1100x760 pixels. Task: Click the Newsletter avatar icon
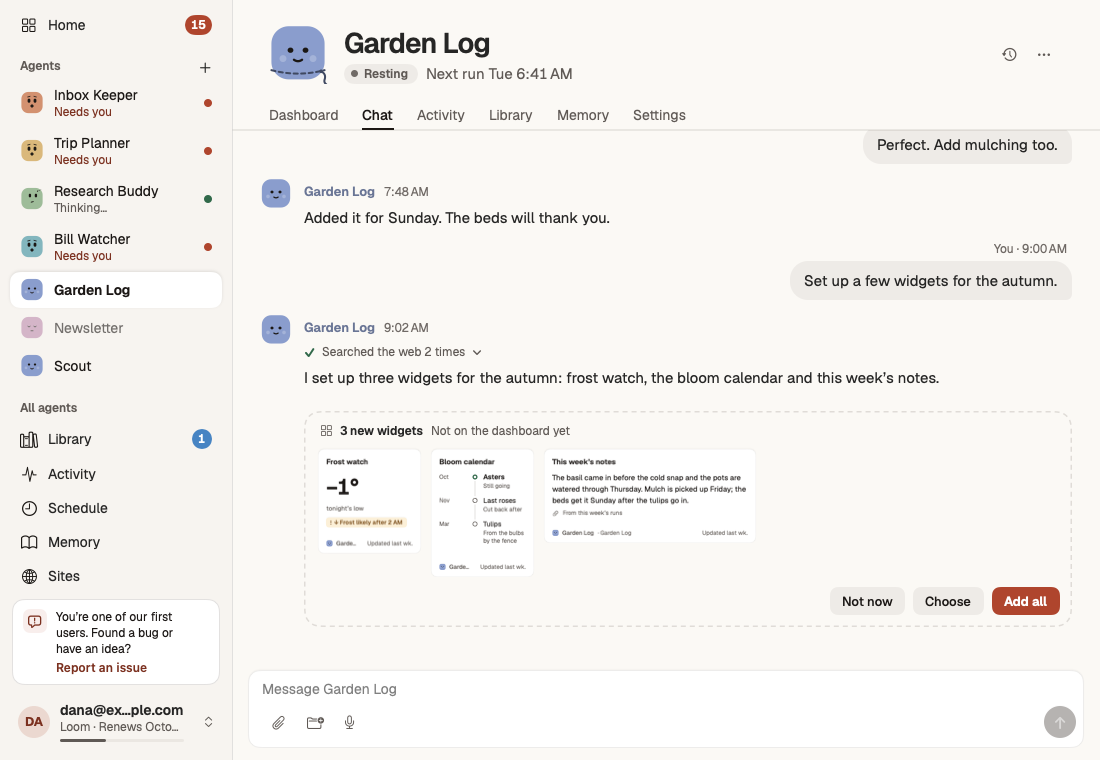[32, 328]
